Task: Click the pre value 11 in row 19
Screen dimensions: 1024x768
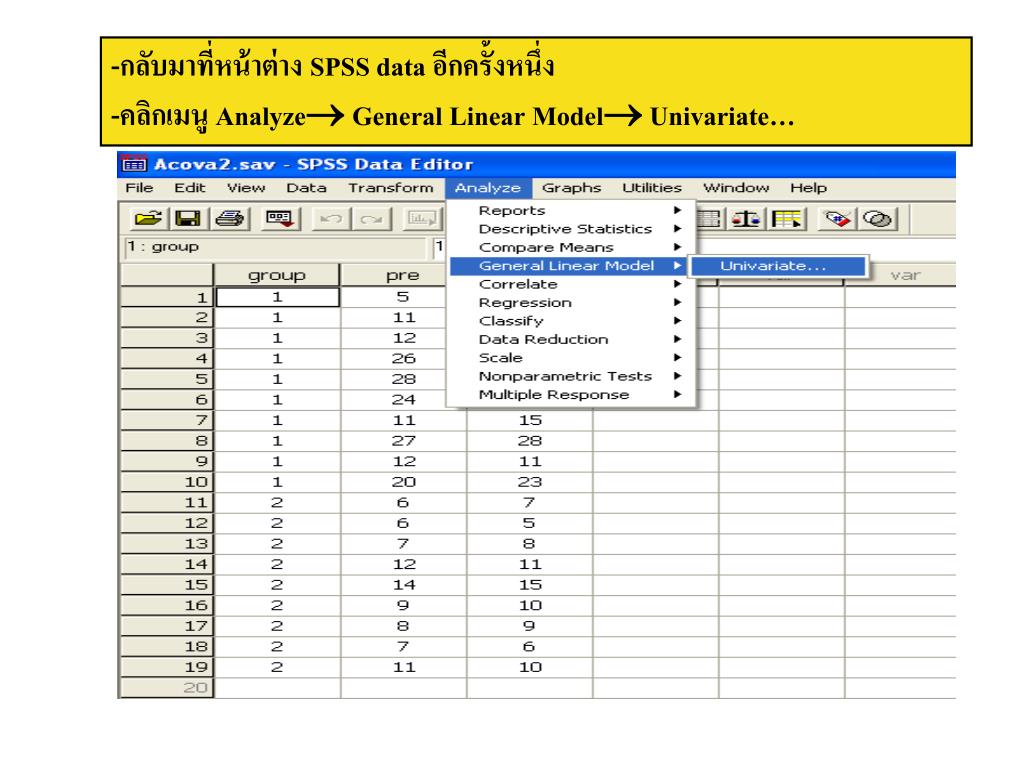Action: point(404,667)
